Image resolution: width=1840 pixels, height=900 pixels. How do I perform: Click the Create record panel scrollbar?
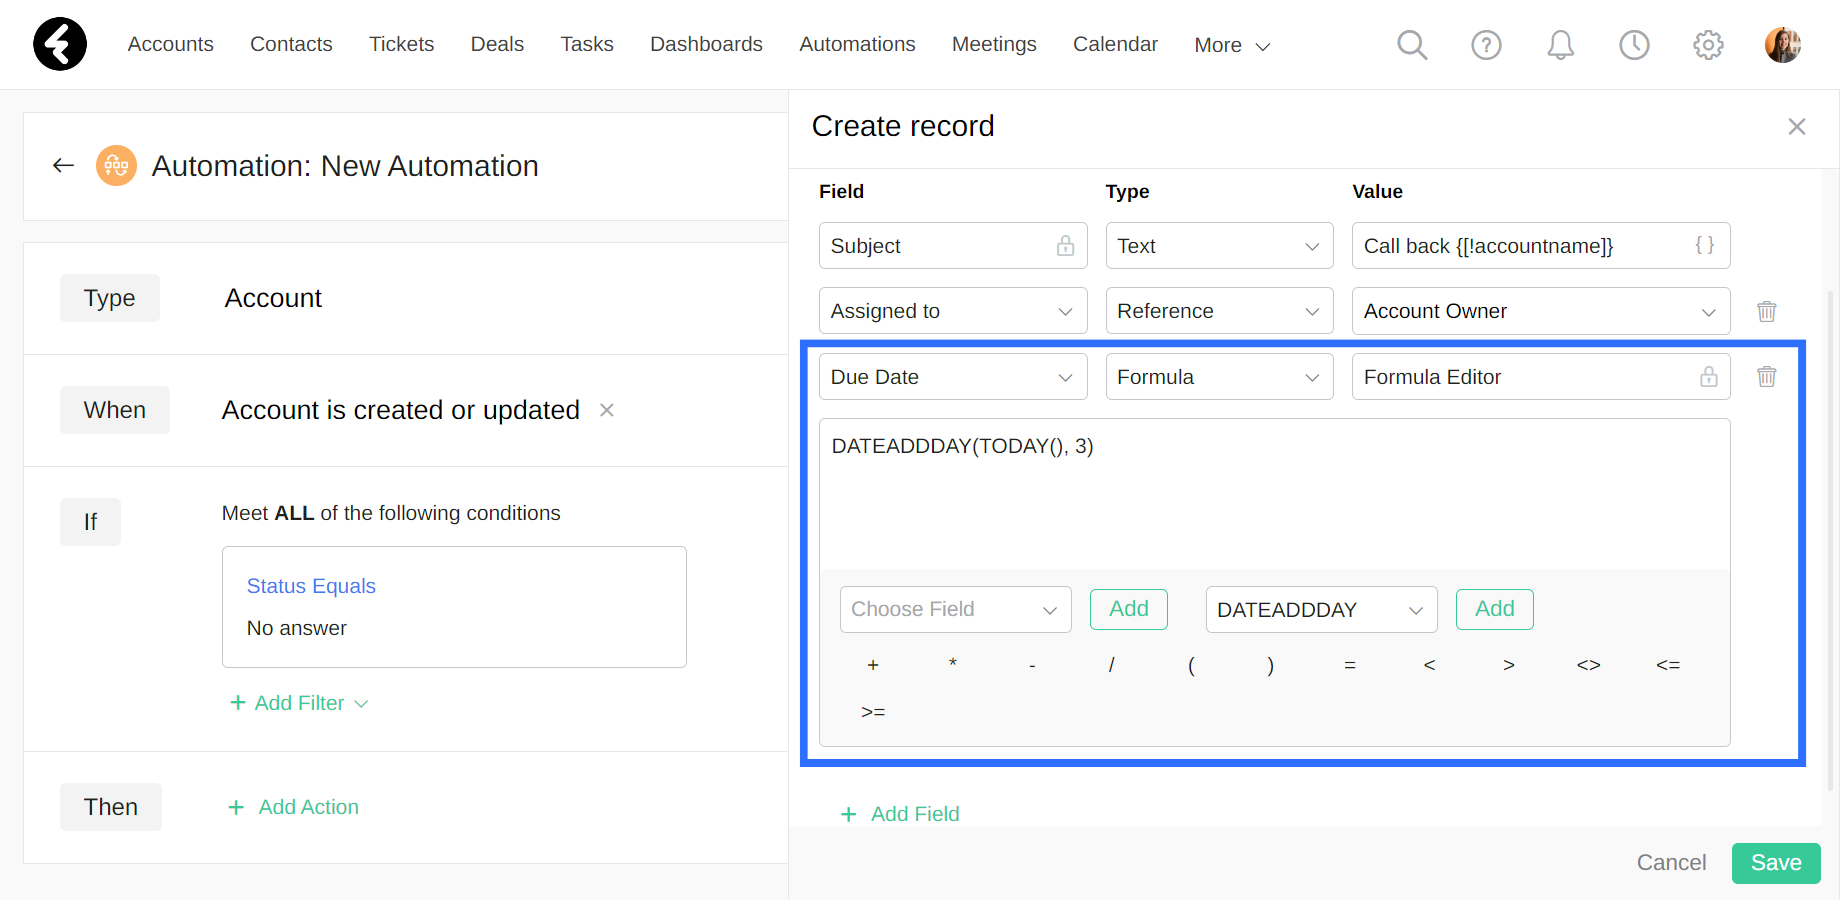(x=1832, y=540)
